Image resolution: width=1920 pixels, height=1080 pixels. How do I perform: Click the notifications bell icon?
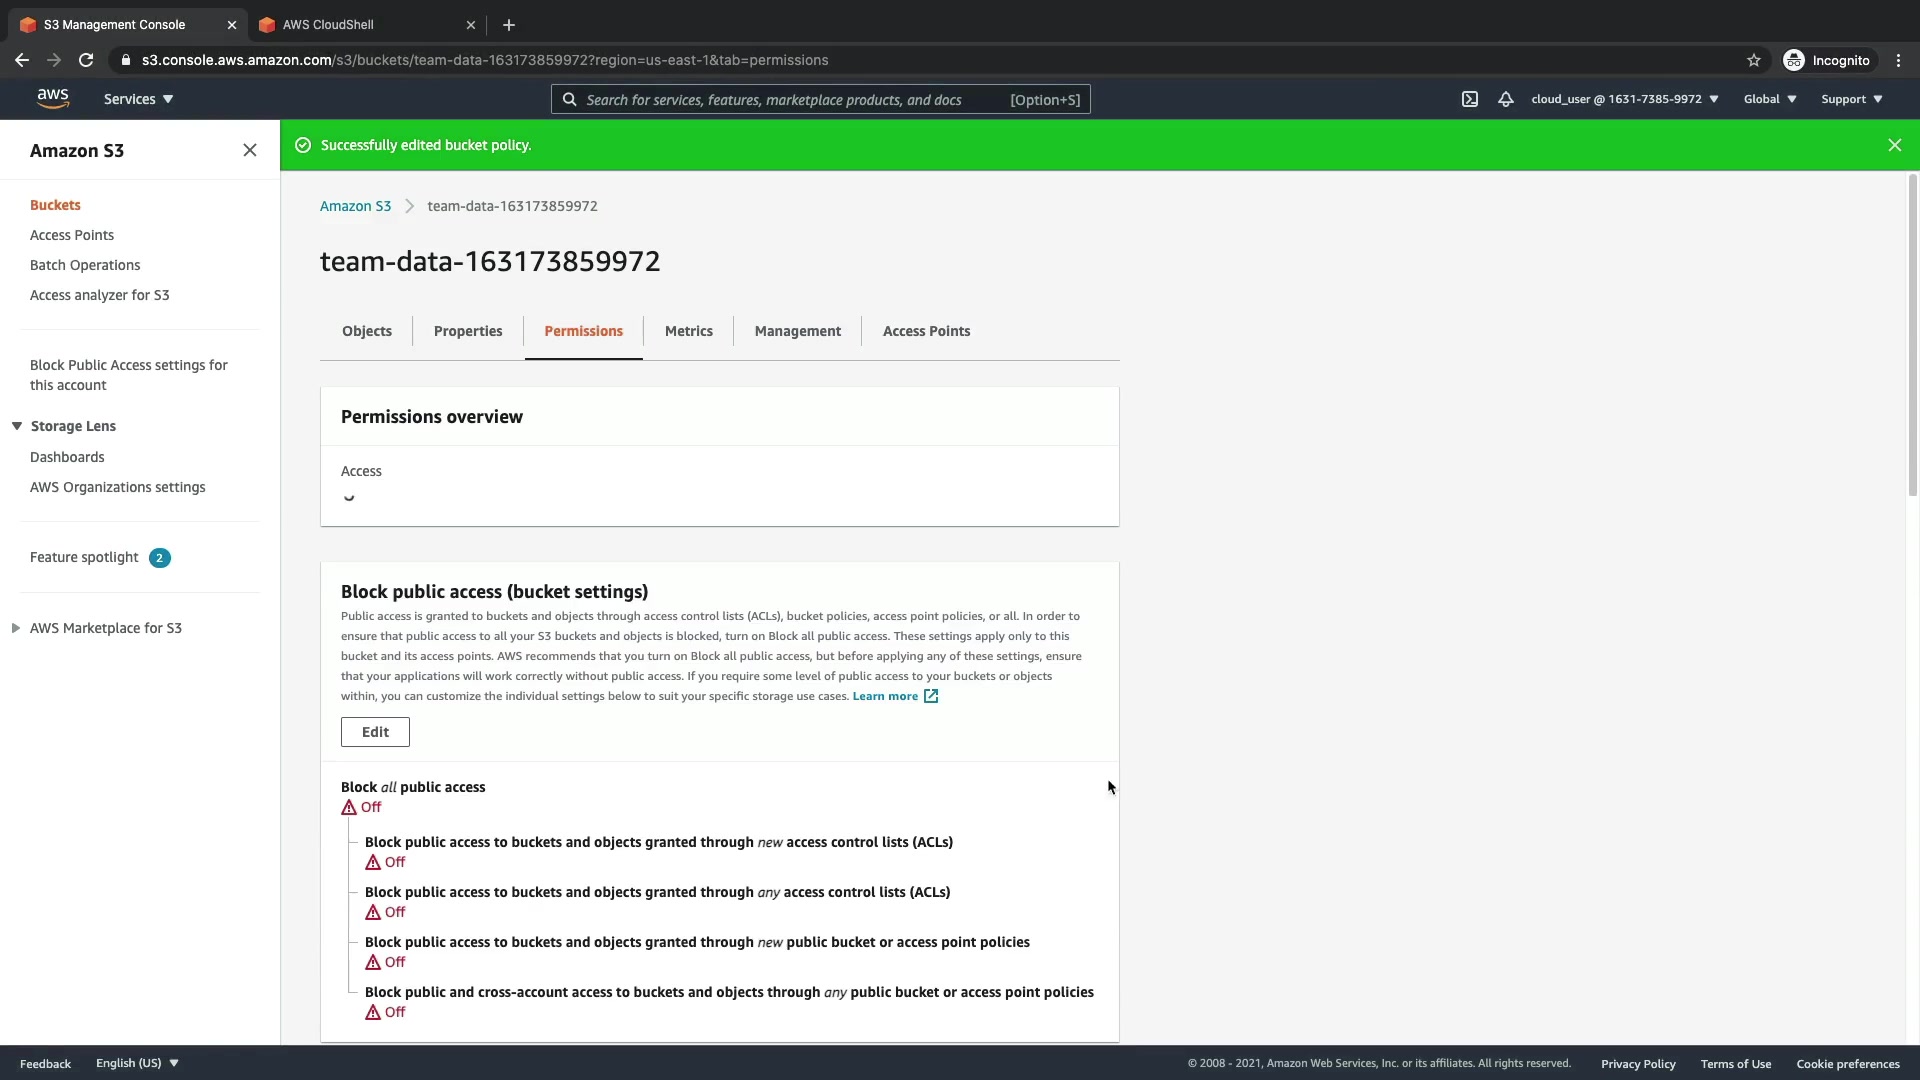pyautogui.click(x=1505, y=99)
